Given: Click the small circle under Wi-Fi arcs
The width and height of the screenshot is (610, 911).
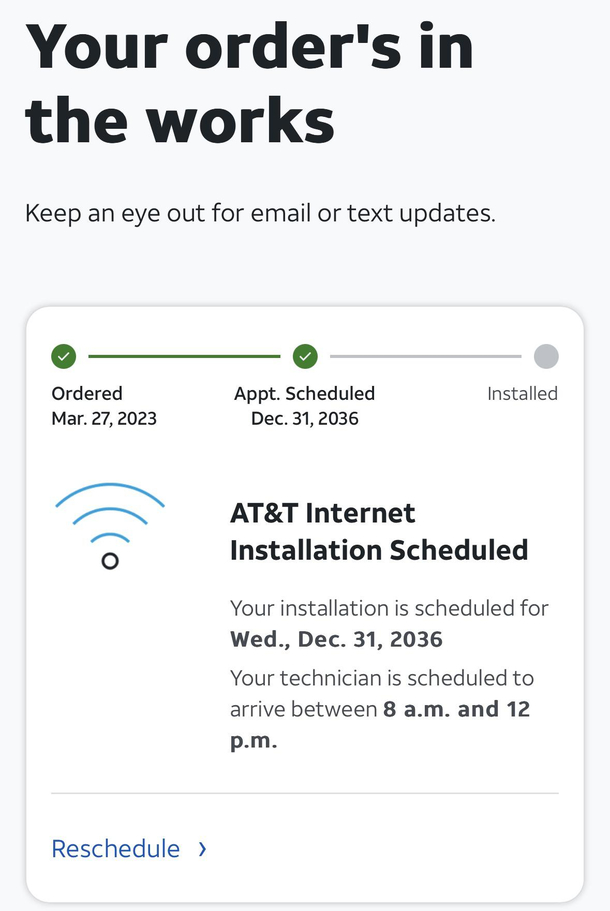Looking at the screenshot, I should (x=110, y=561).
